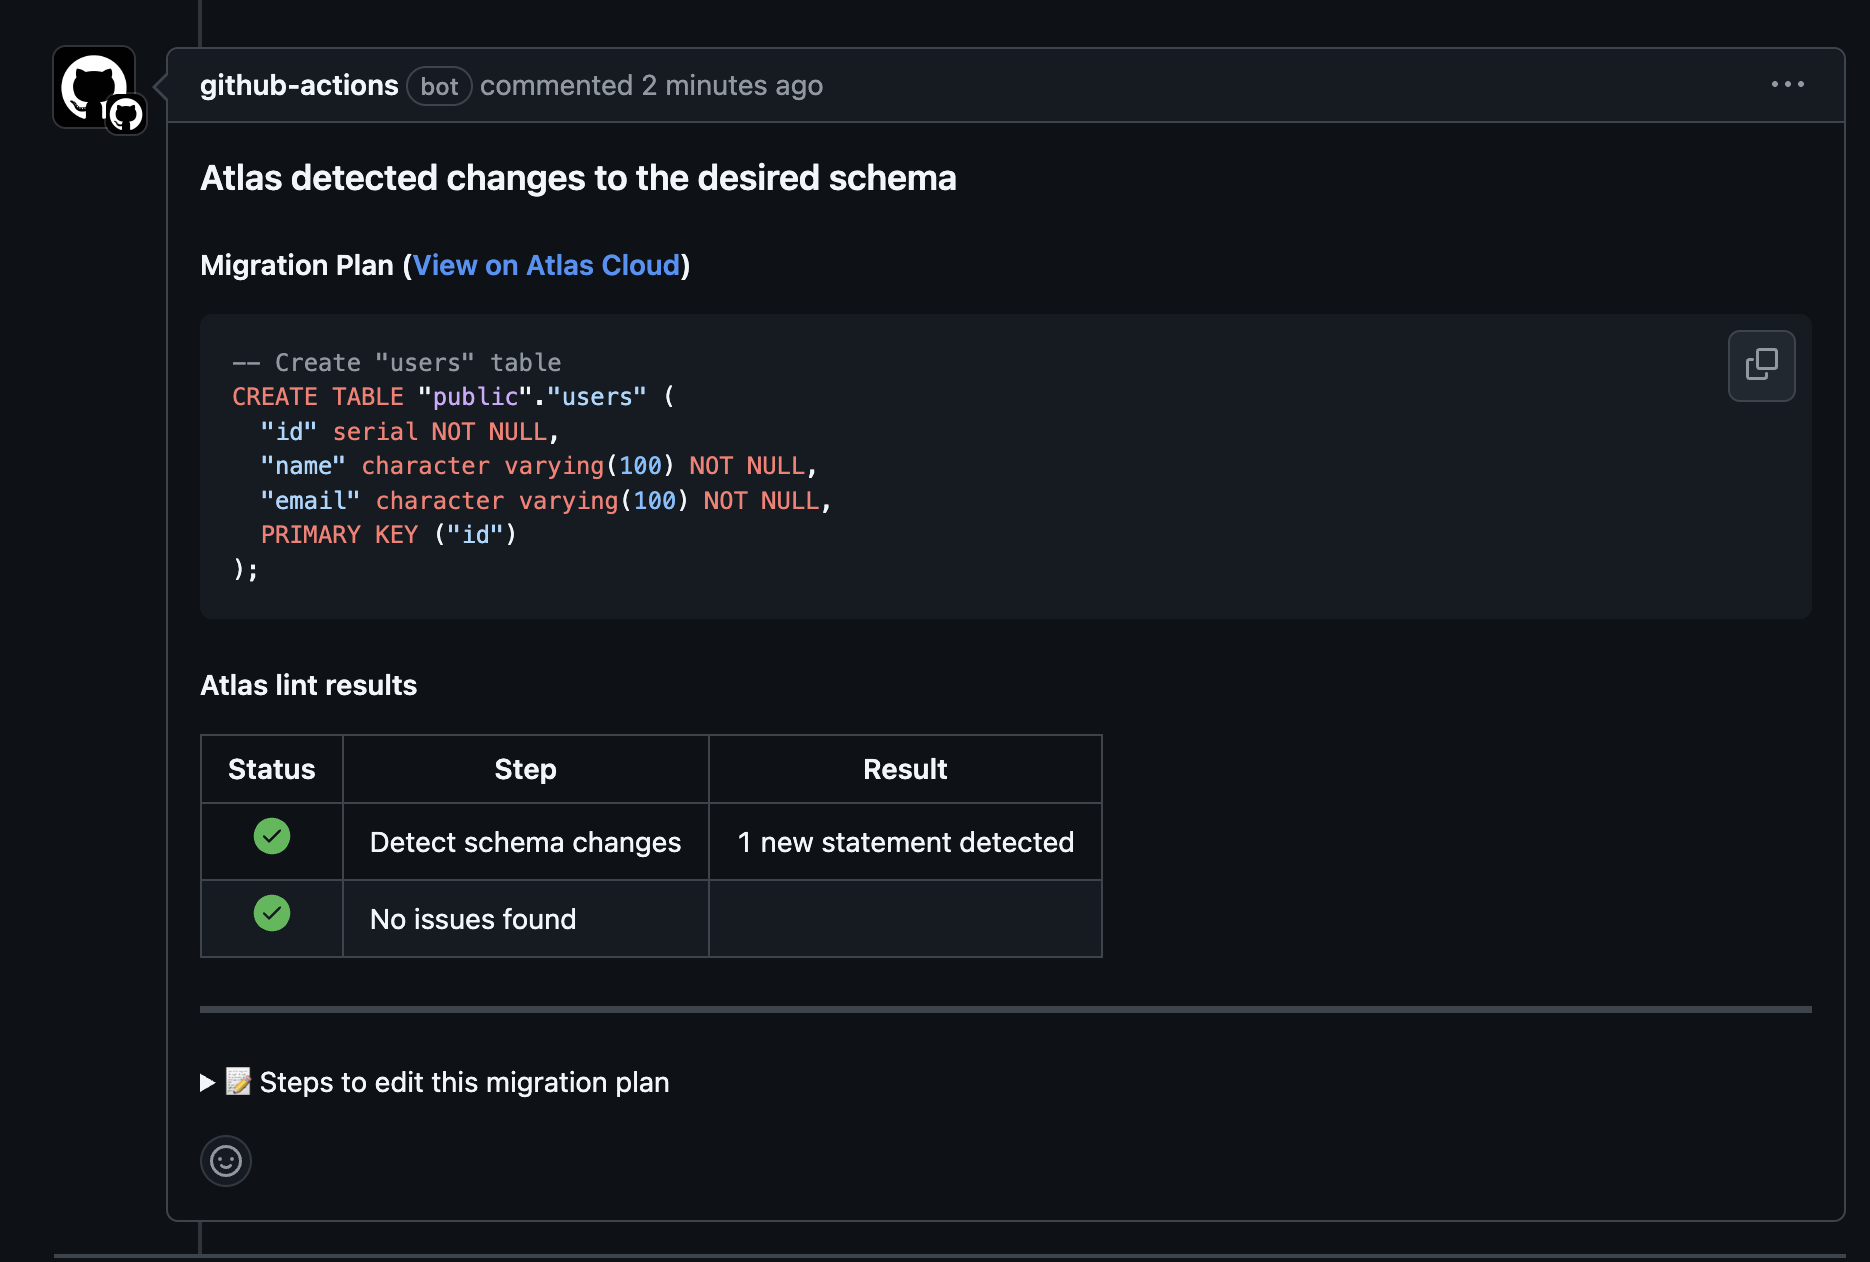Click the memo icon beside migration plan steps

click(x=238, y=1081)
